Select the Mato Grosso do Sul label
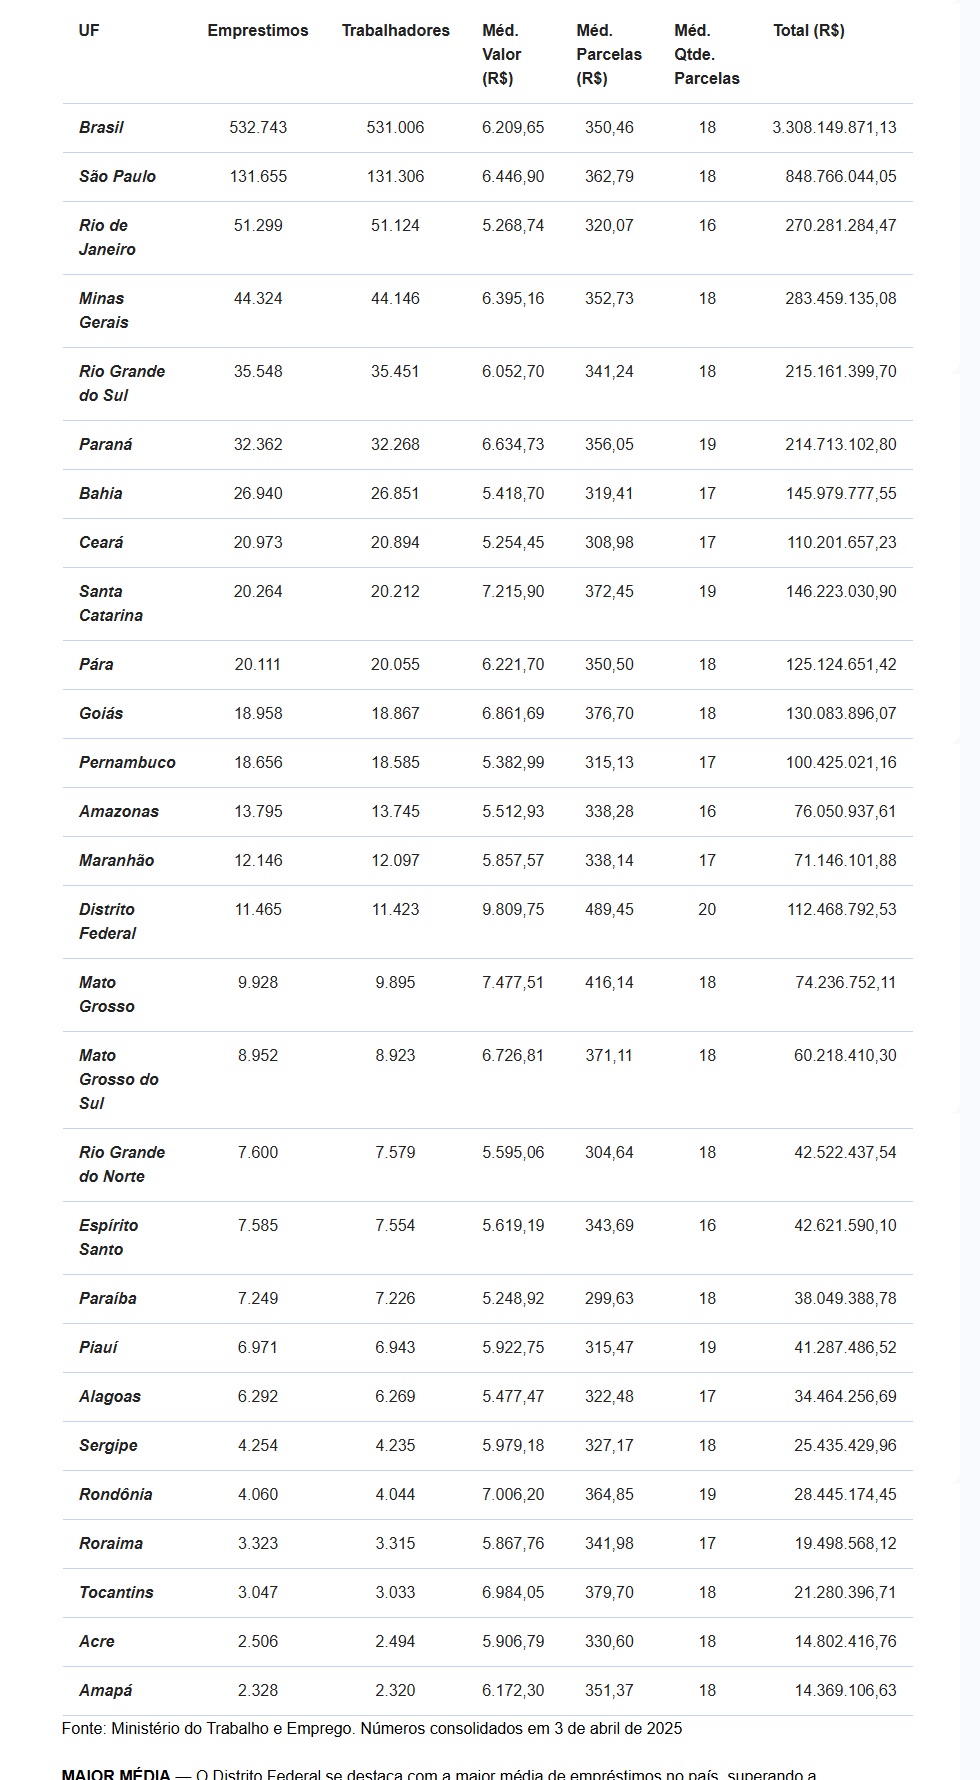 119,1079
